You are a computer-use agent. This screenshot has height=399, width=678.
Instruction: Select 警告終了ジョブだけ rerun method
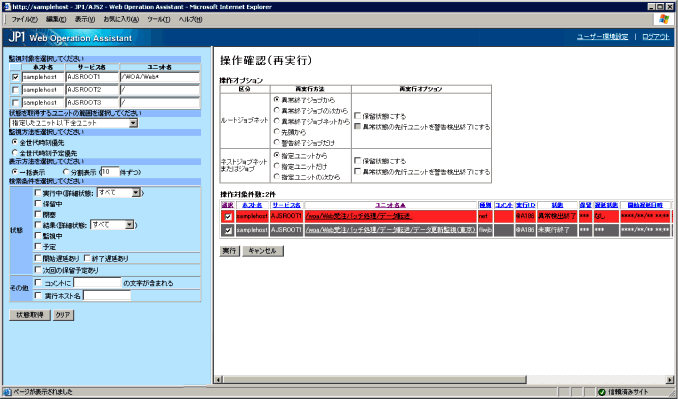tap(277, 142)
